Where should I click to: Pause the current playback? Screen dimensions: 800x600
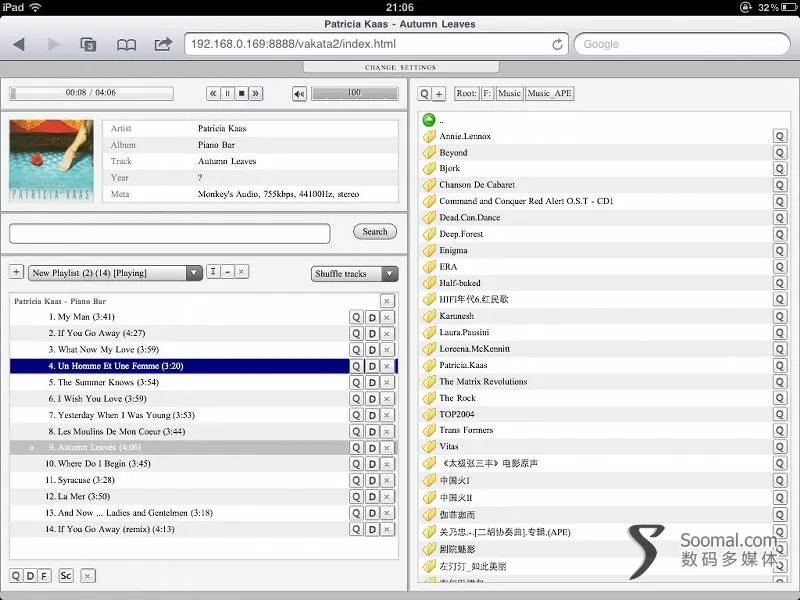click(227, 93)
